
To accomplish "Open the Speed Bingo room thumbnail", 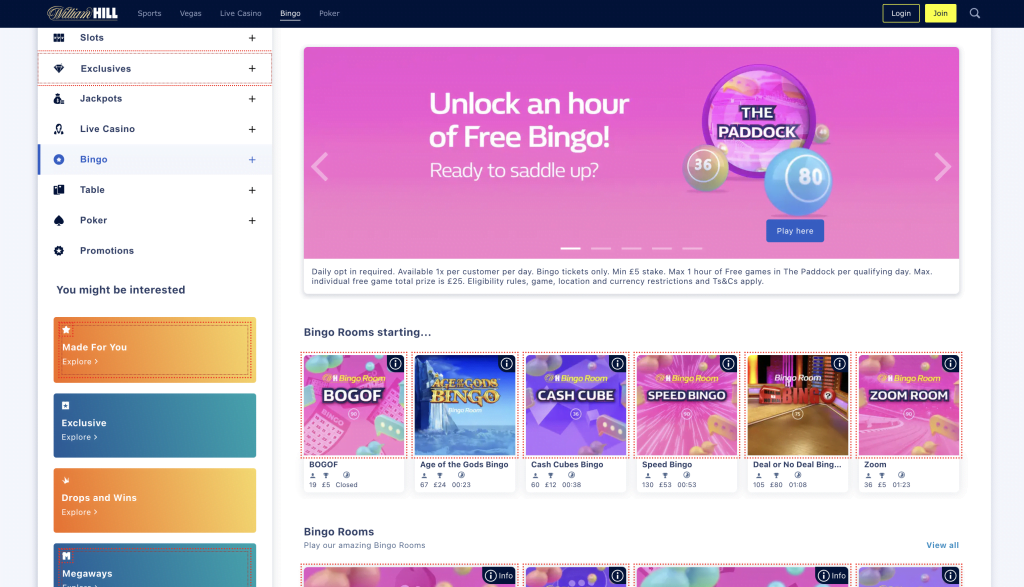I will 686,405.
